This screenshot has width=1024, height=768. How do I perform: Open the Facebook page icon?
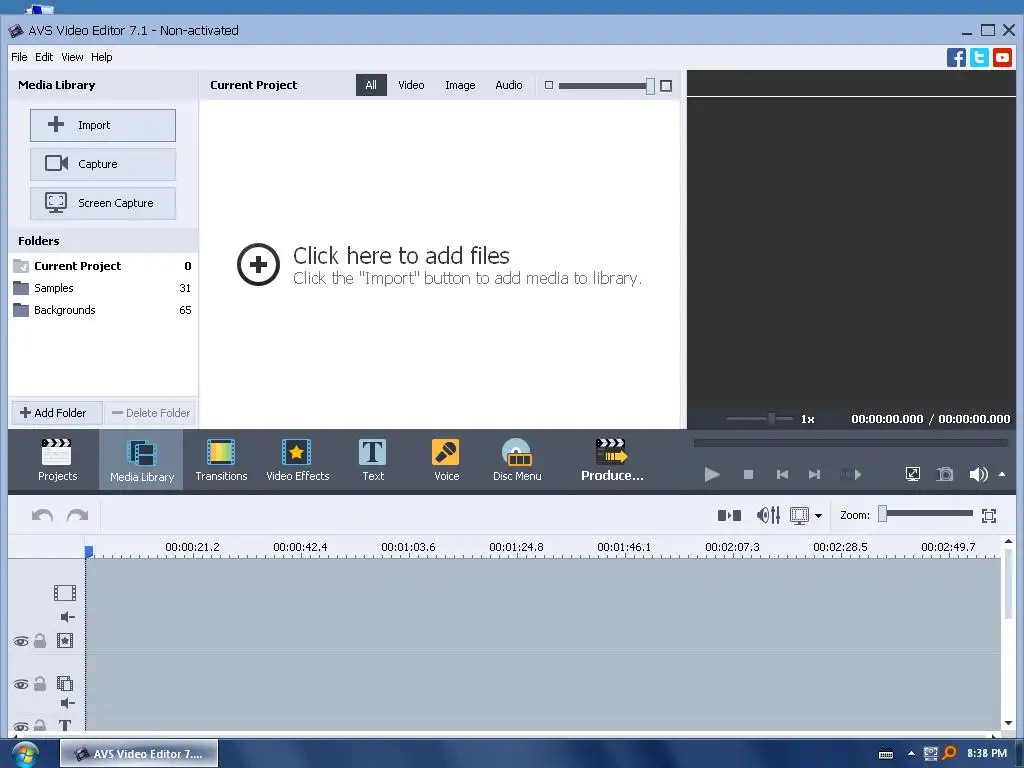[956, 57]
